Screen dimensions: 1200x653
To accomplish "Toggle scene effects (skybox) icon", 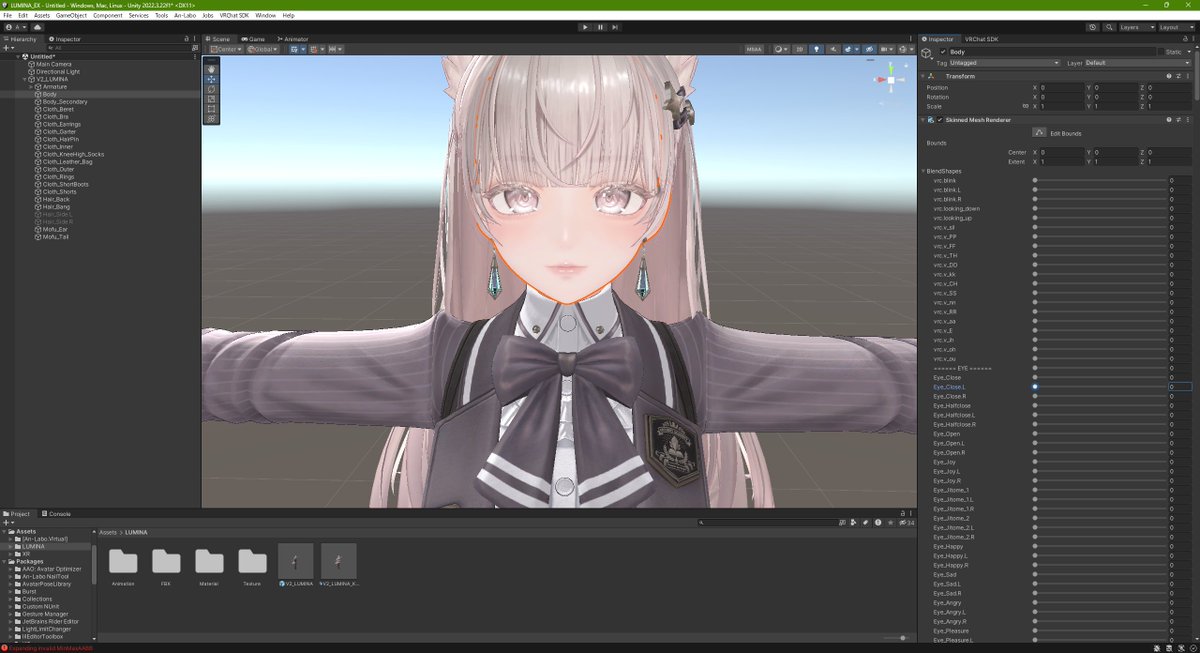I will tap(849, 49).
